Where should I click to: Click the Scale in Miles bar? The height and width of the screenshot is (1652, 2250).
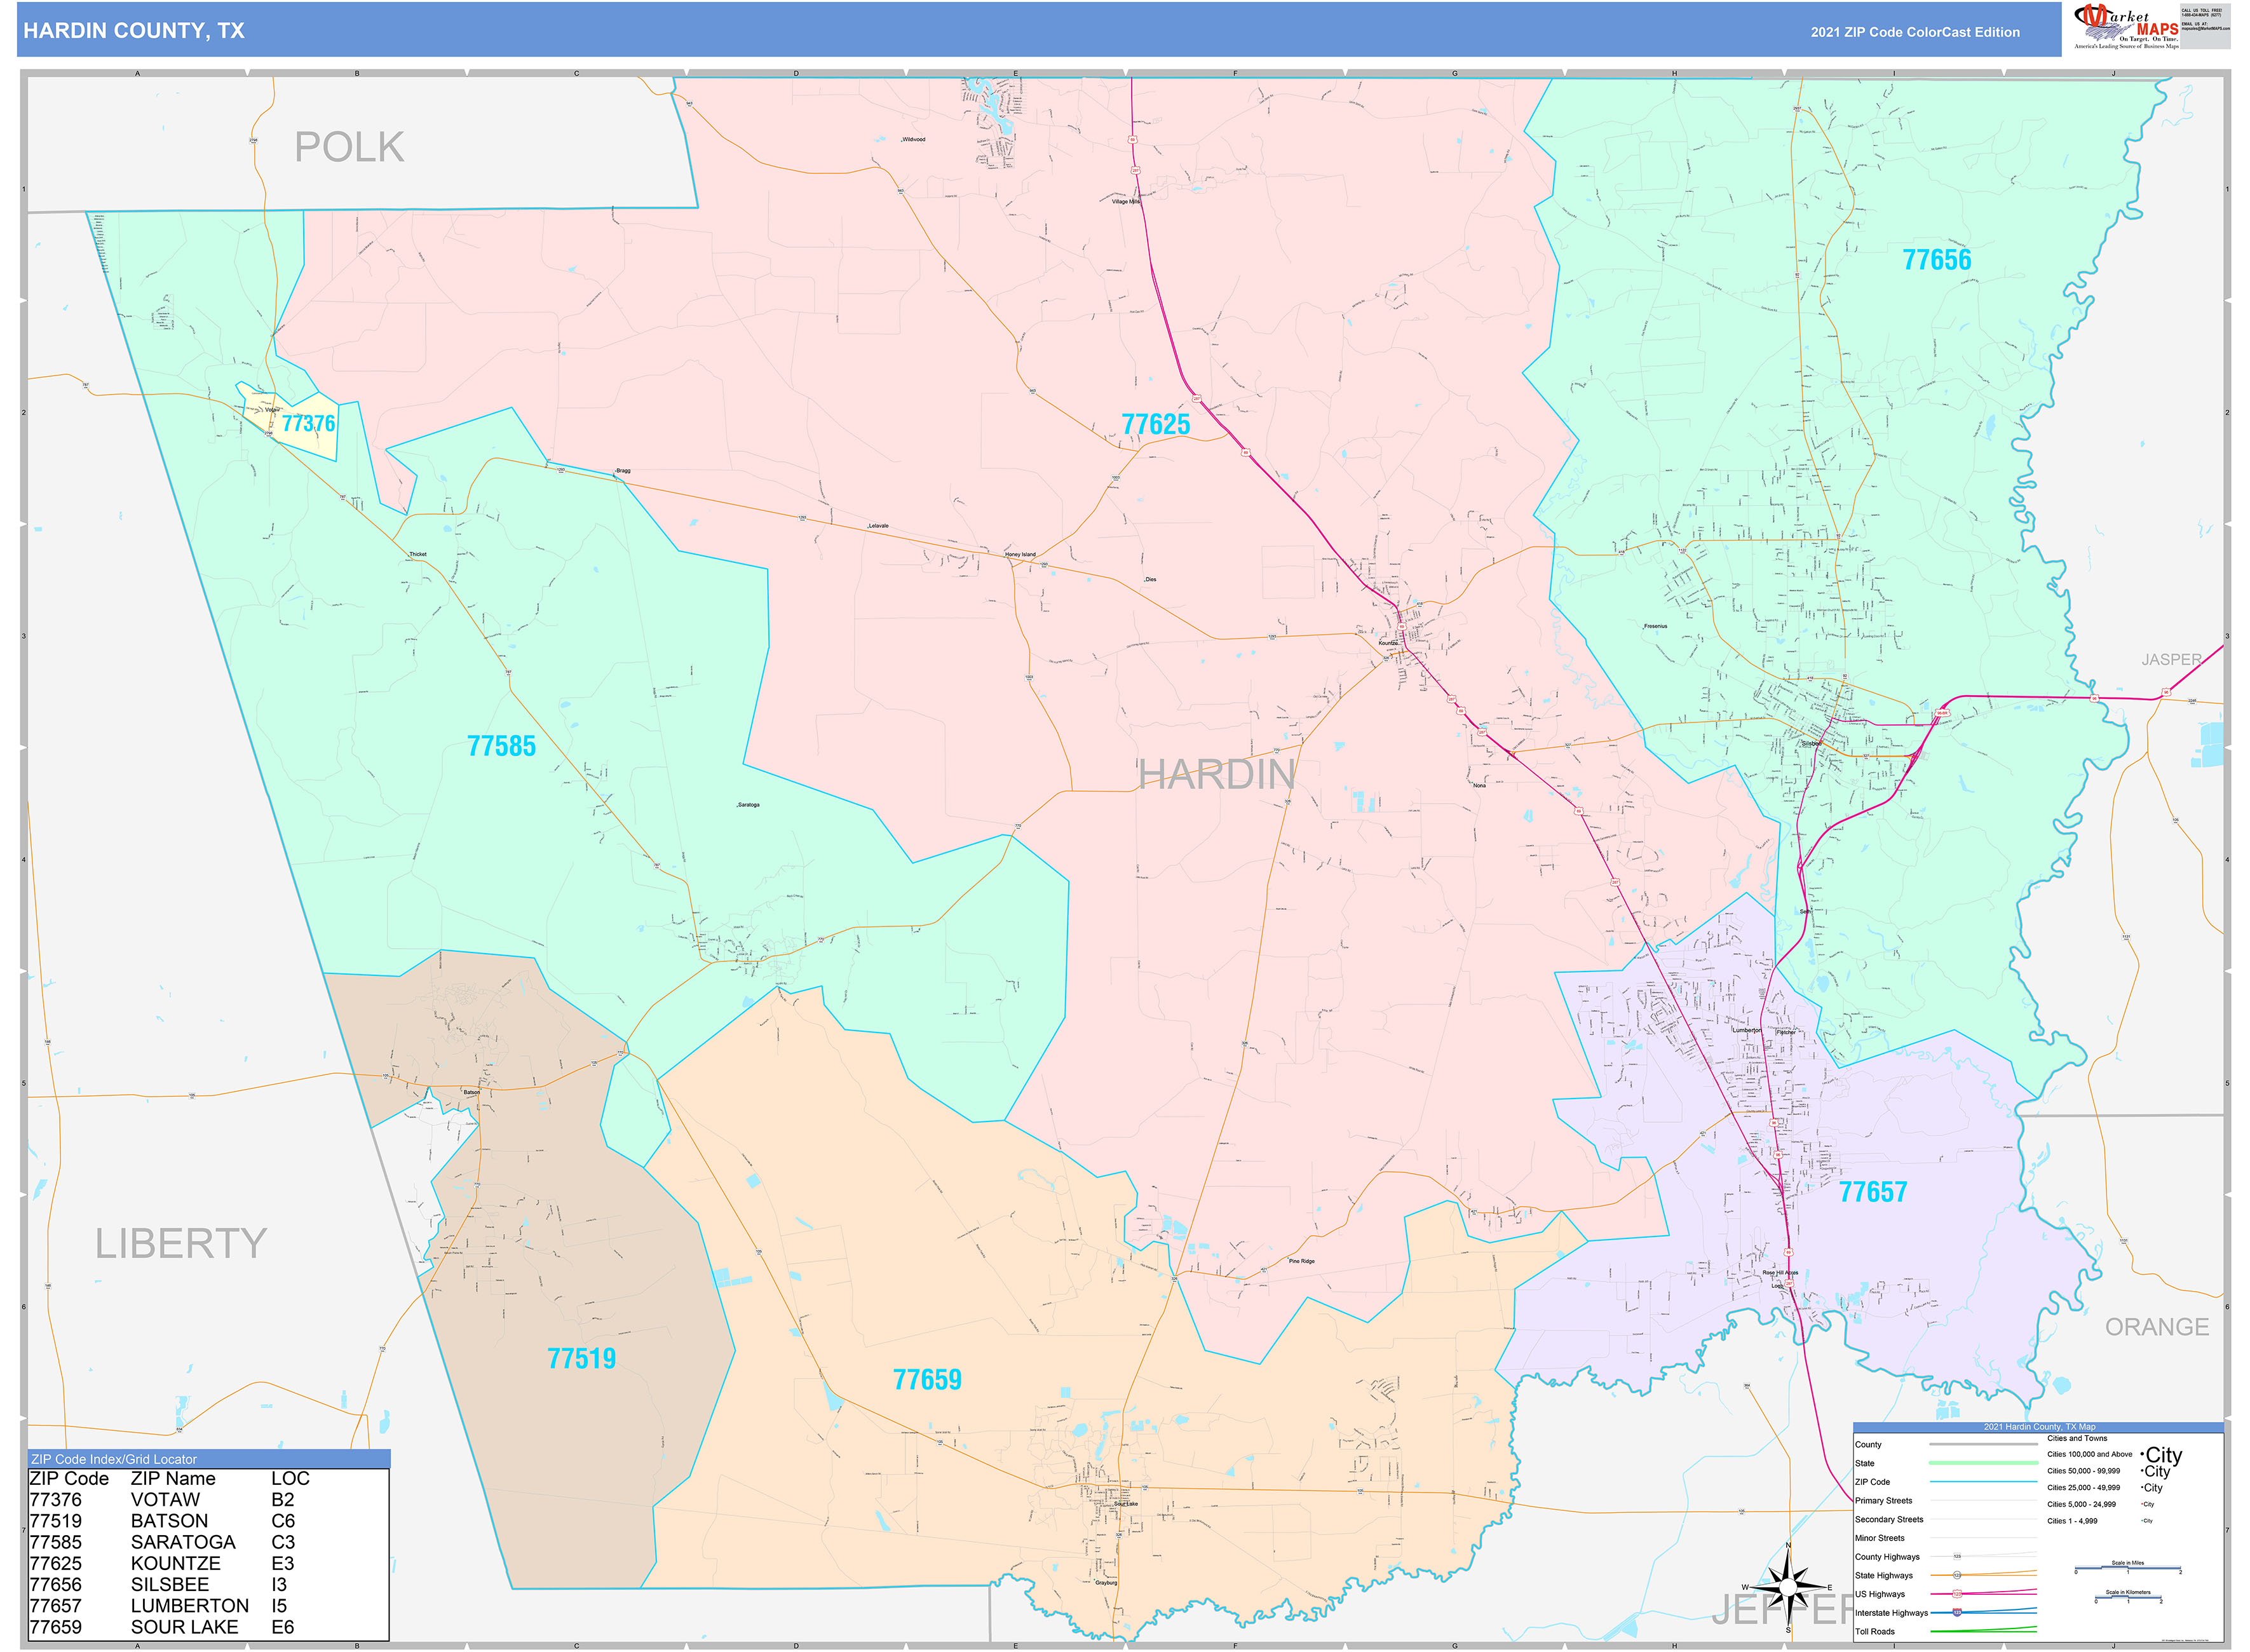2127,1569
